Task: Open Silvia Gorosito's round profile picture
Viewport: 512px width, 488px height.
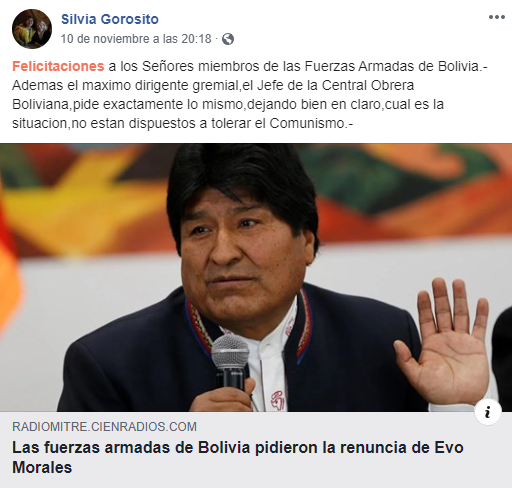Action: [x=32, y=29]
